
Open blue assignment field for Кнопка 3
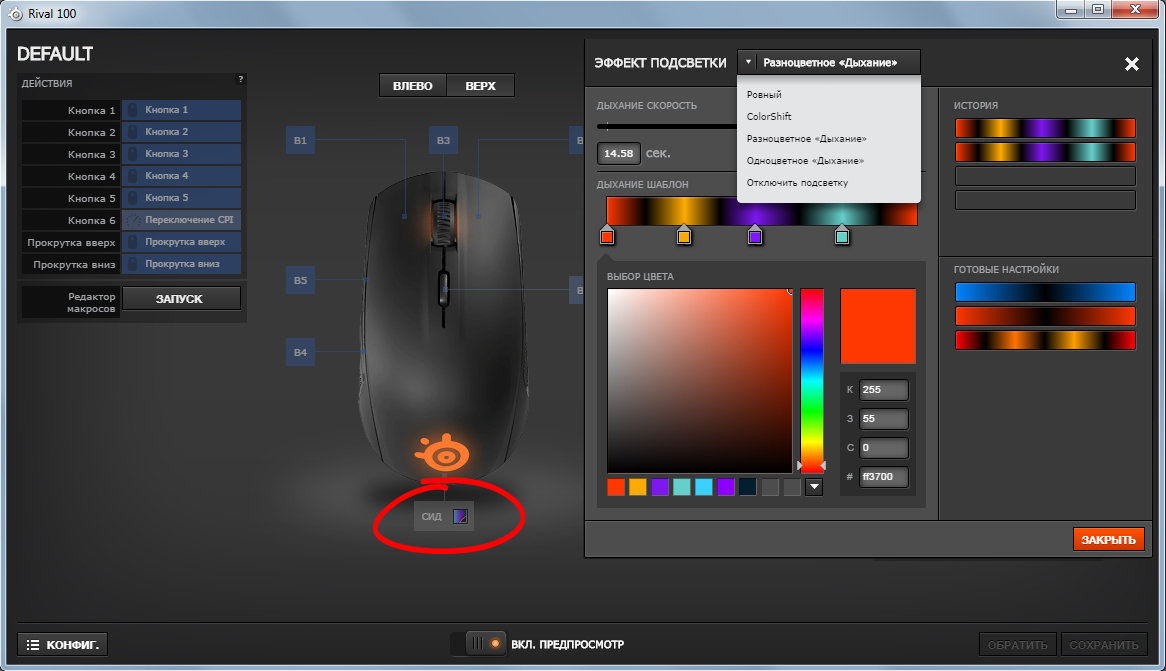click(x=181, y=154)
